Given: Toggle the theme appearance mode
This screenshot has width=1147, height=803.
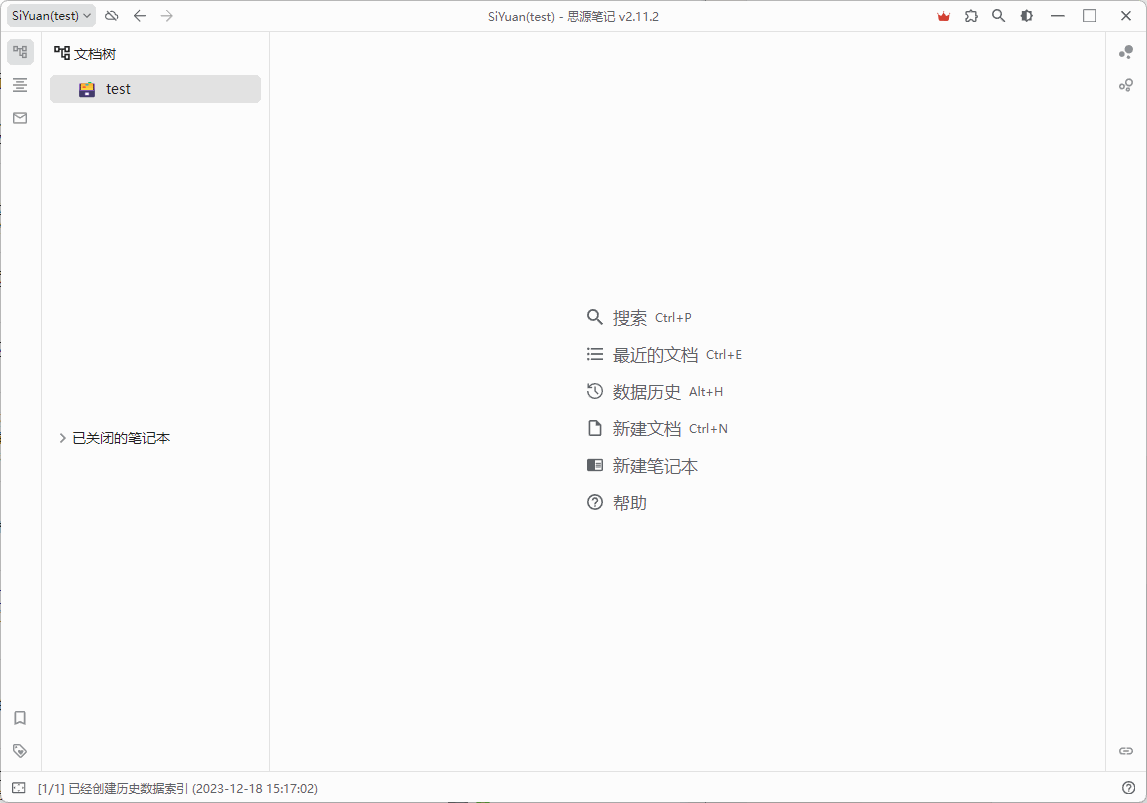Looking at the screenshot, I should point(1026,16).
